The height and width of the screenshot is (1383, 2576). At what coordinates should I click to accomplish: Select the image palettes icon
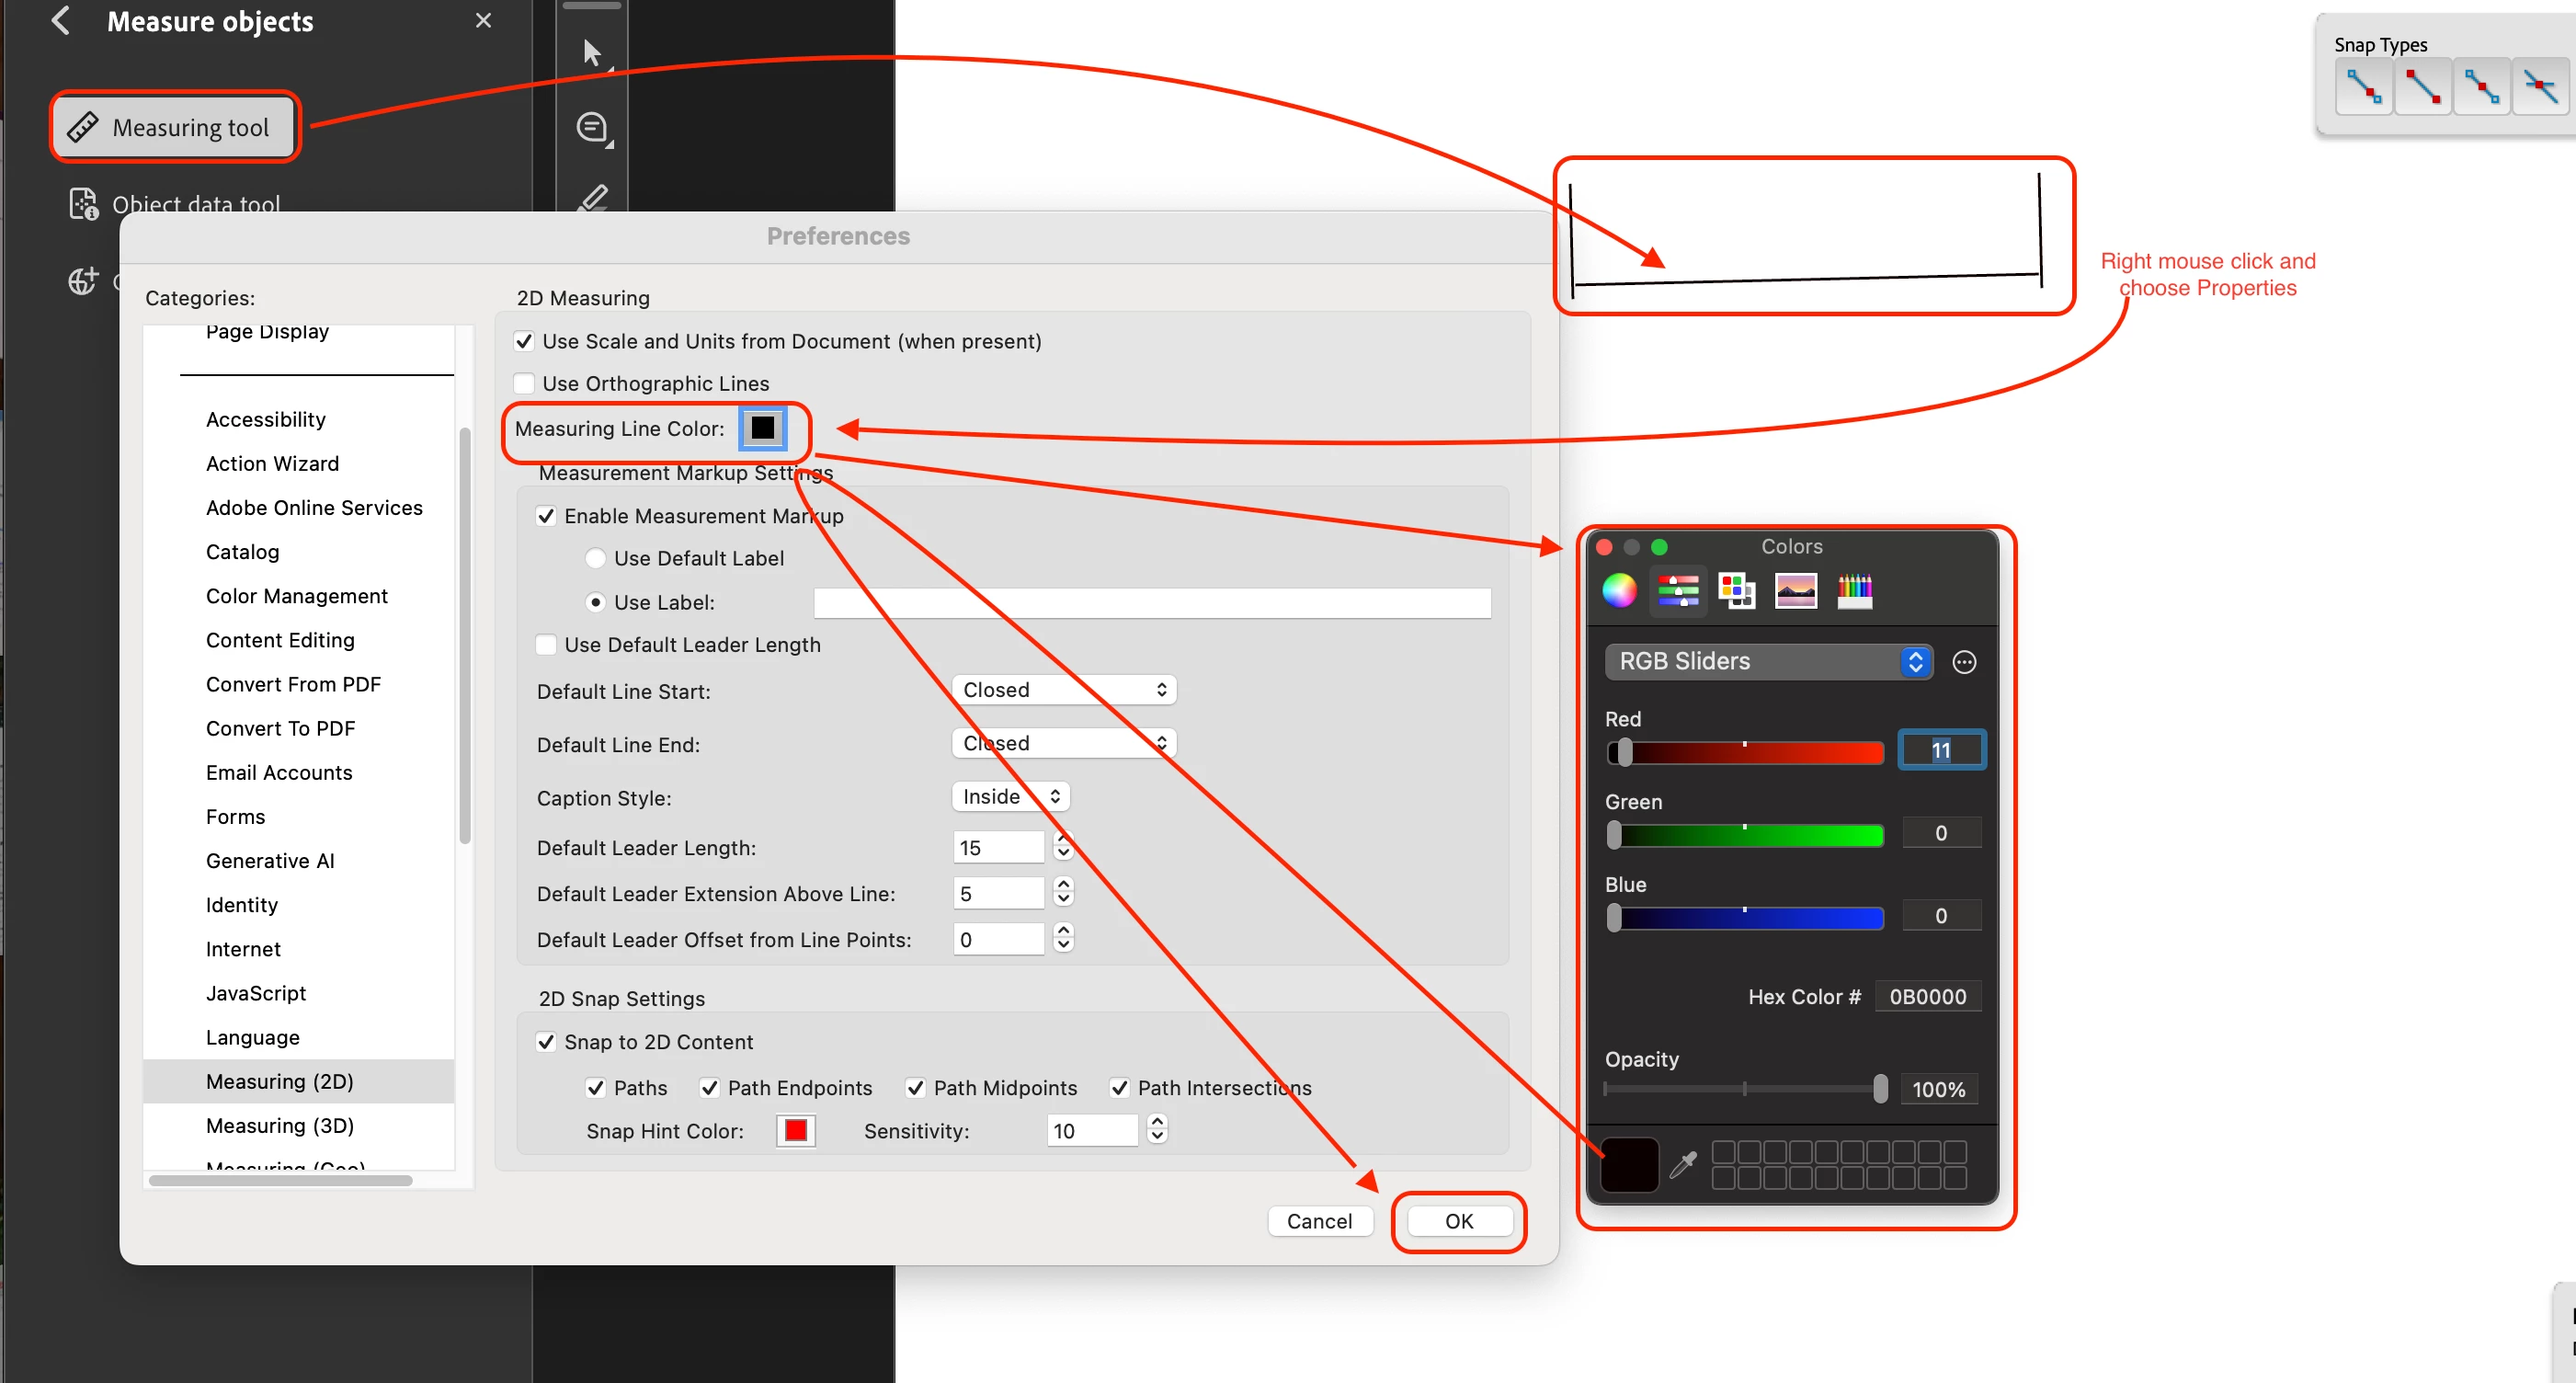pyautogui.click(x=1795, y=590)
